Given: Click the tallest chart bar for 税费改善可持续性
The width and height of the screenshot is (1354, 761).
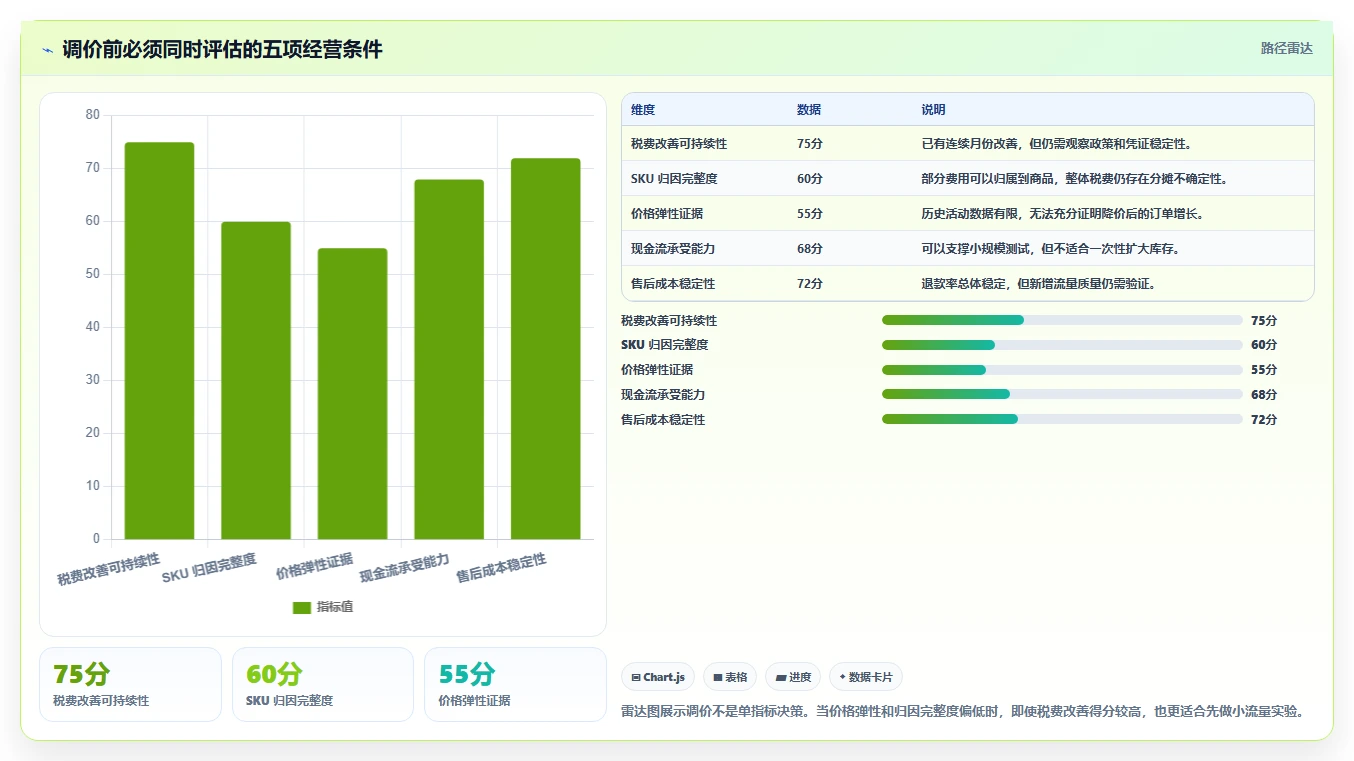Looking at the screenshot, I should (x=159, y=341).
